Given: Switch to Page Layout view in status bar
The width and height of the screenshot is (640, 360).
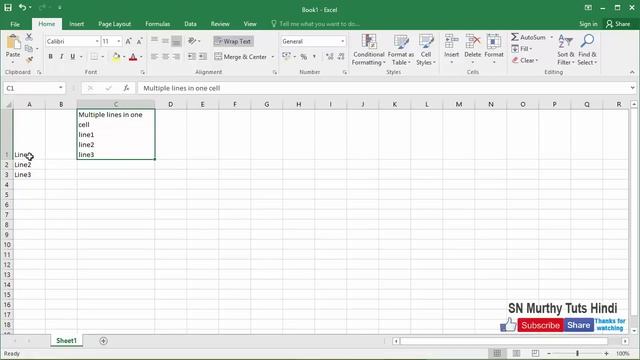Looking at the screenshot, I should pos(516,353).
